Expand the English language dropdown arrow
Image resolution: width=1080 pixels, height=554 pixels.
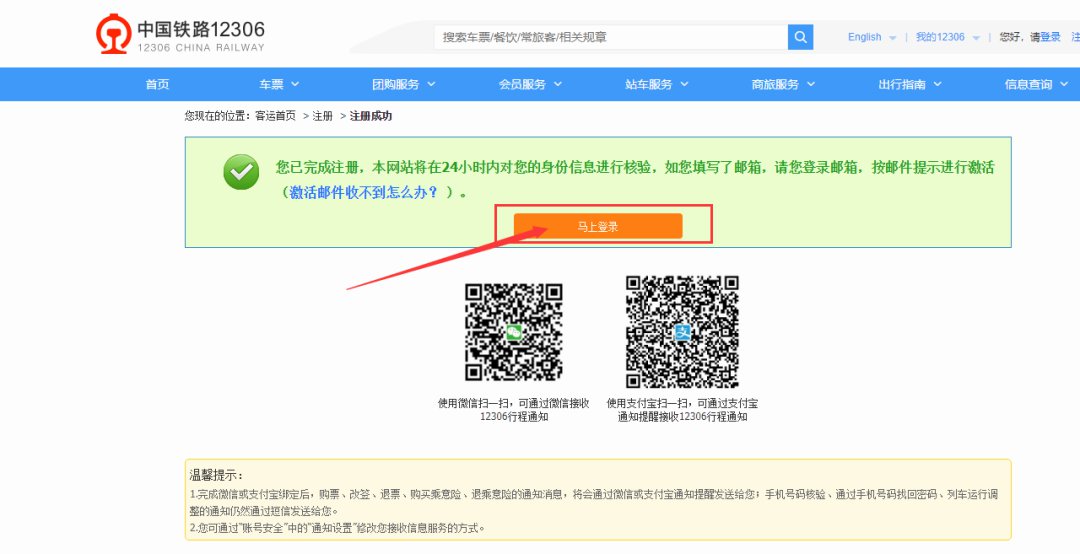pos(893,38)
